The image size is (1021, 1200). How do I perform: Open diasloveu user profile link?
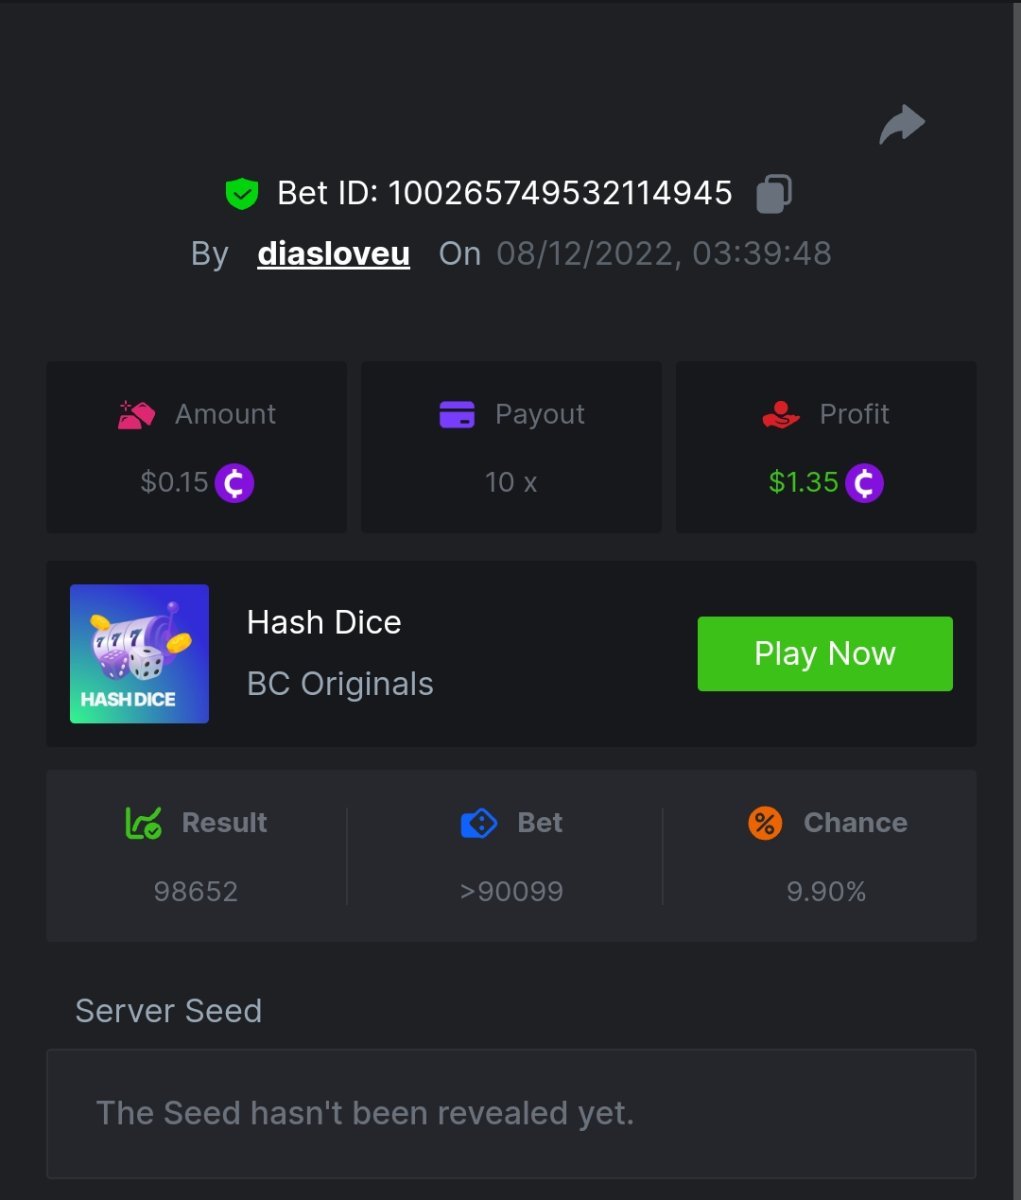(333, 254)
